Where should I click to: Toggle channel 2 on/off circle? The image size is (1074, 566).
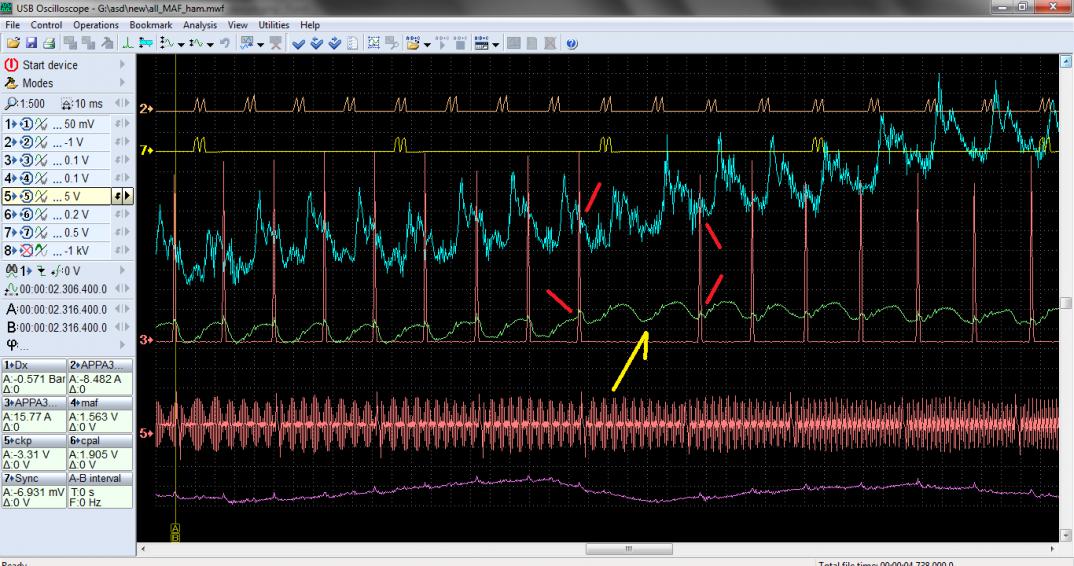tap(26, 142)
